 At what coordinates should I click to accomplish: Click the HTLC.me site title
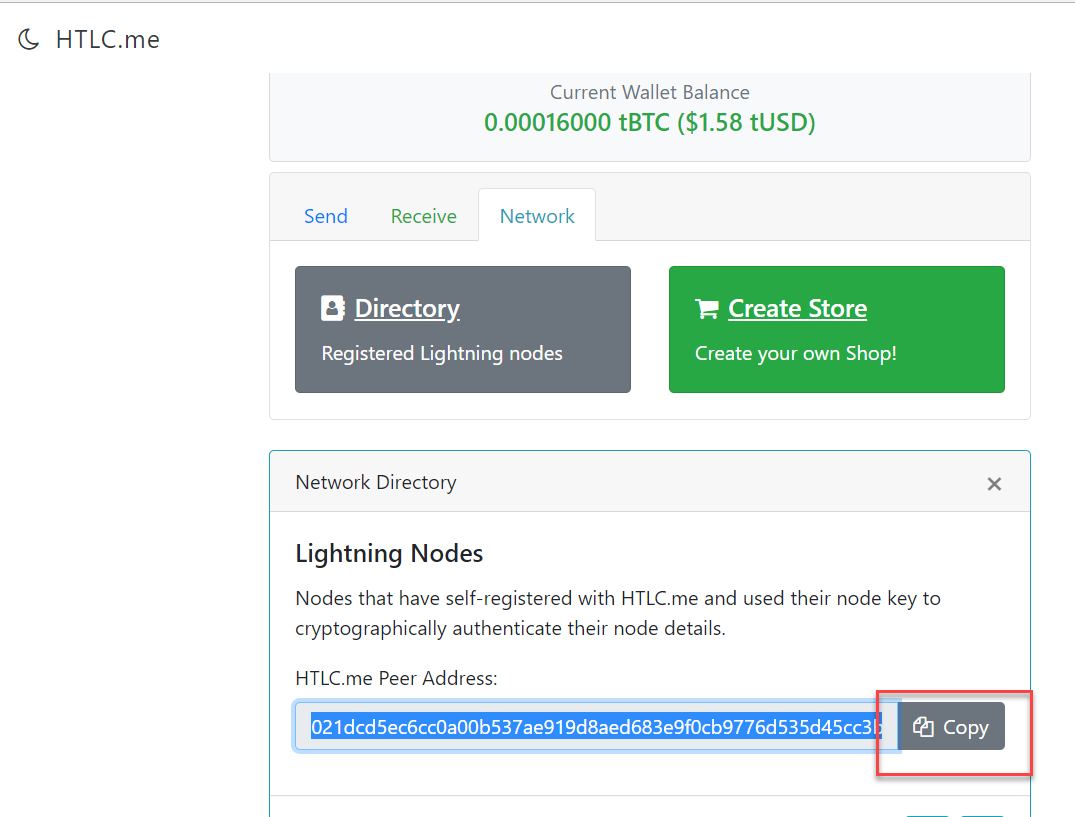tap(108, 40)
